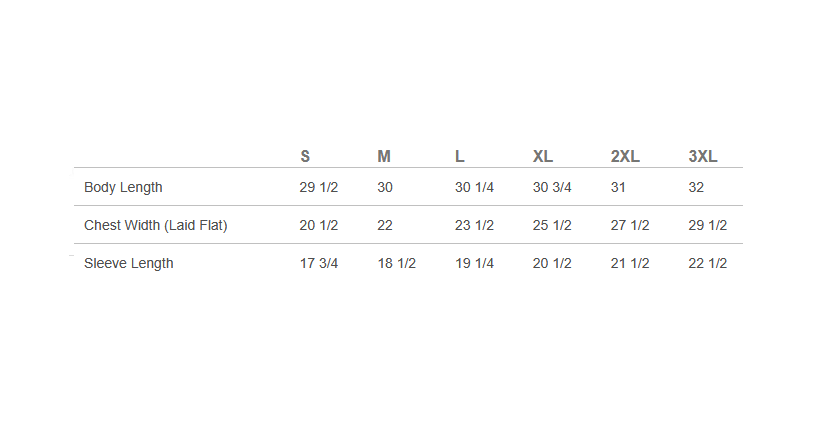Select Sleeve Length value 17 3/4

[x=319, y=263]
